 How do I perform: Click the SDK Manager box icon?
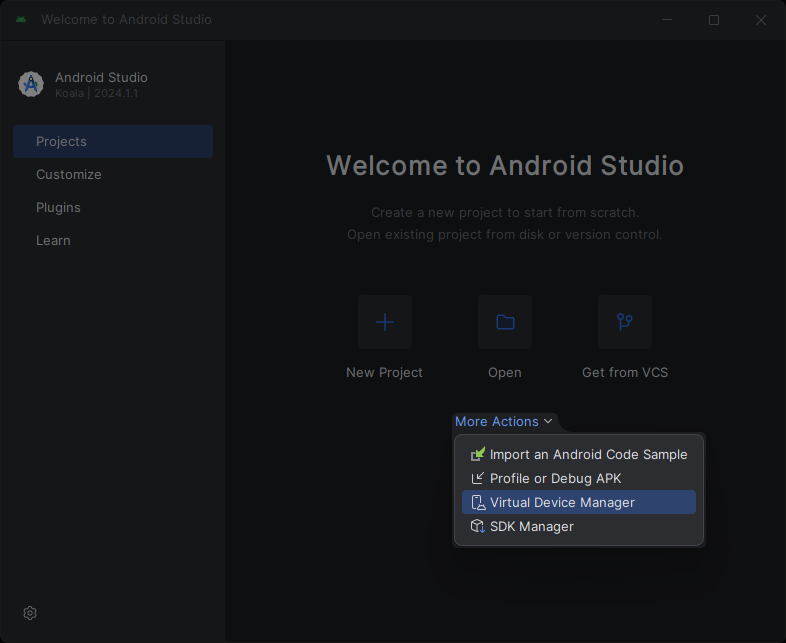[x=478, y=526]
